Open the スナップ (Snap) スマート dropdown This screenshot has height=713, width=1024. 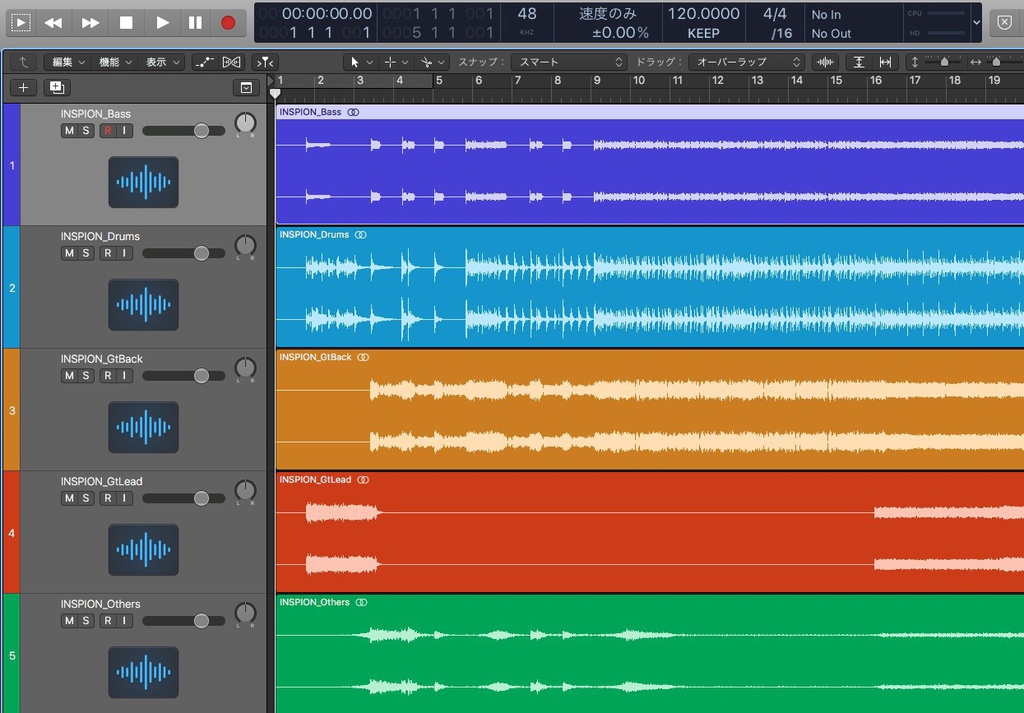point(570,62)
